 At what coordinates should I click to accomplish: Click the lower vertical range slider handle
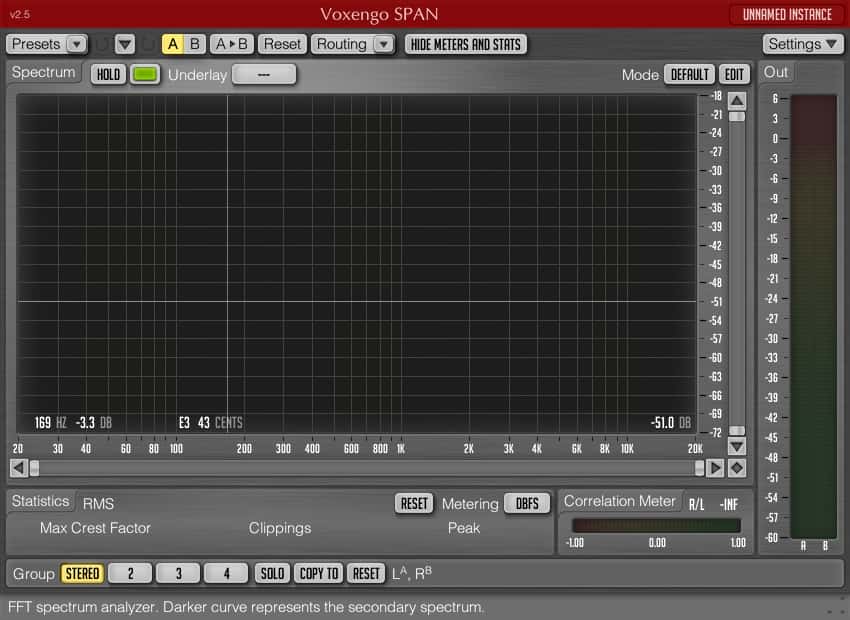[737, 431]
